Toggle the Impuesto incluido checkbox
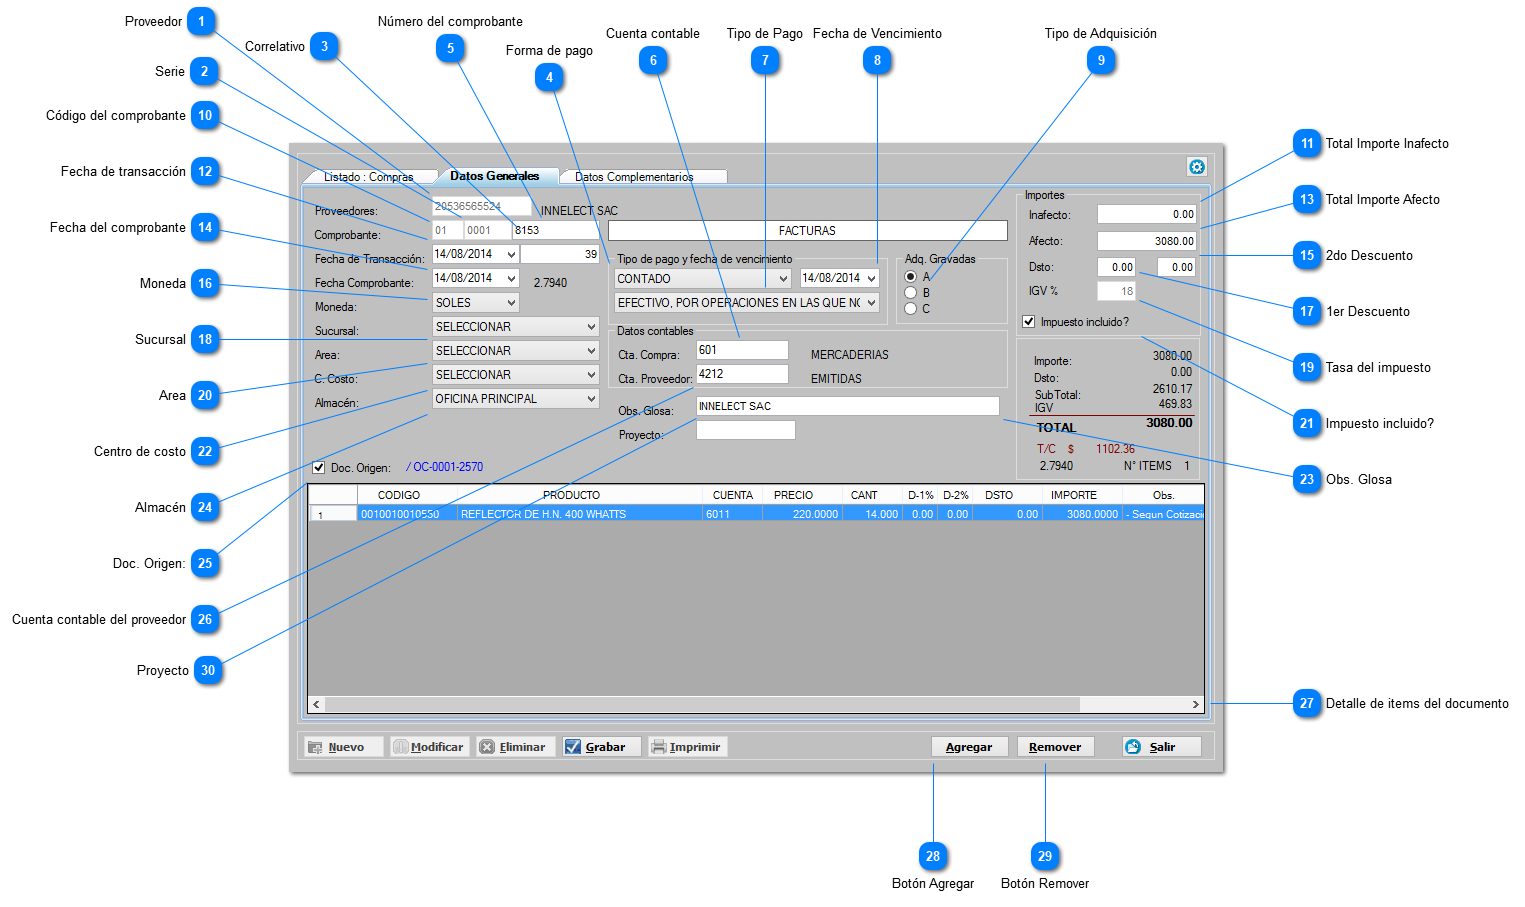Viewport: 1525px width, 907px height. (x=1028, y=322)
